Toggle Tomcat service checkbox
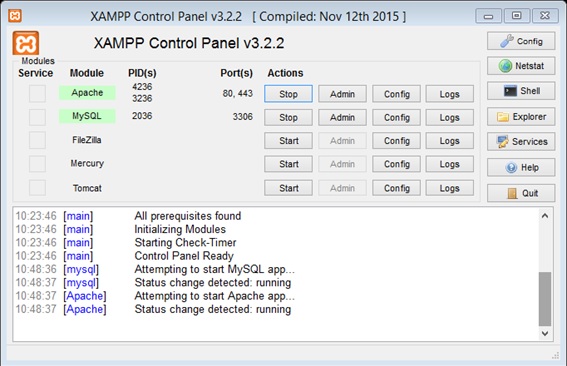 click(x=37, y=188)
